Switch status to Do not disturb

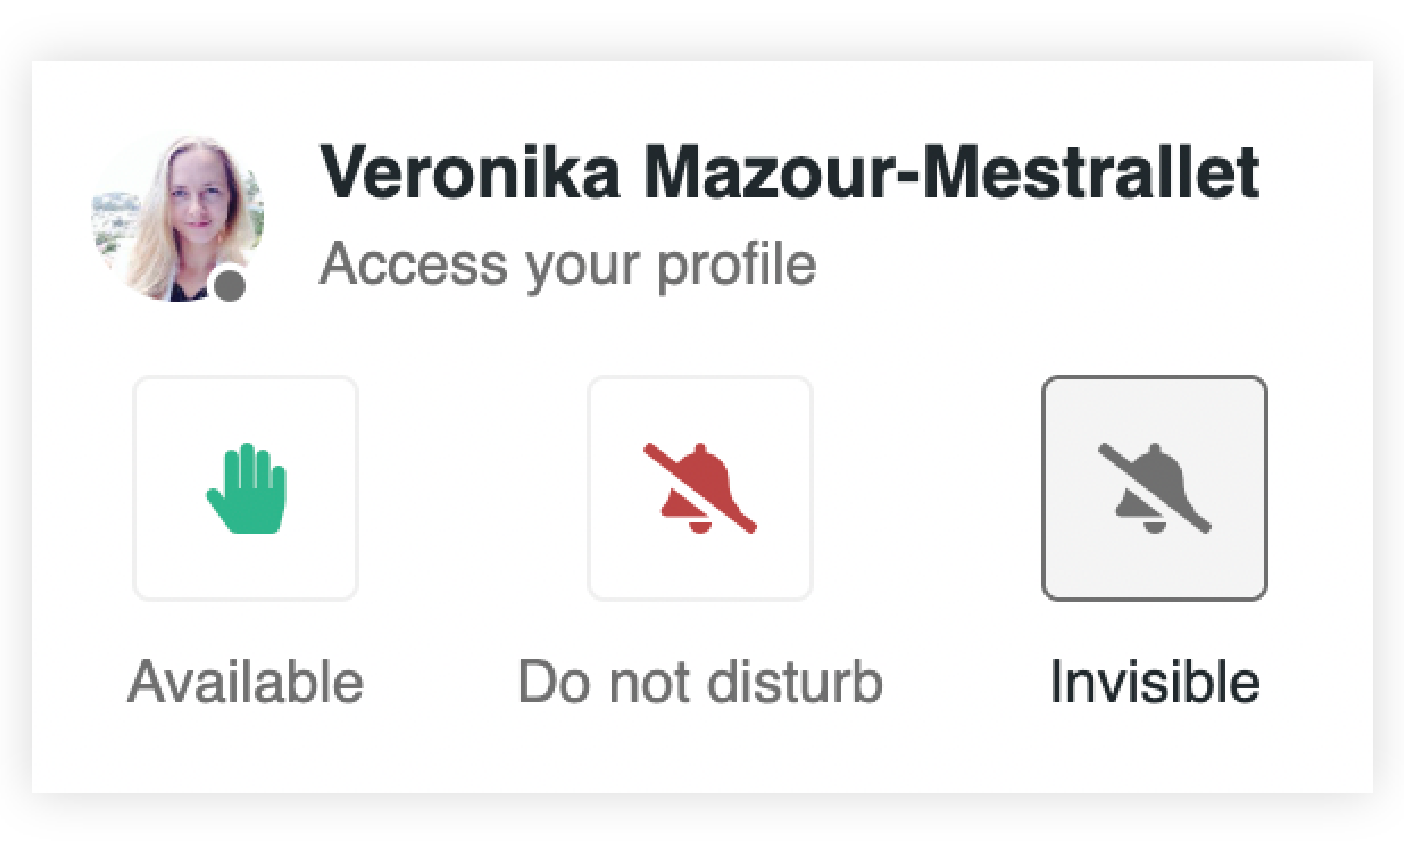700,488
